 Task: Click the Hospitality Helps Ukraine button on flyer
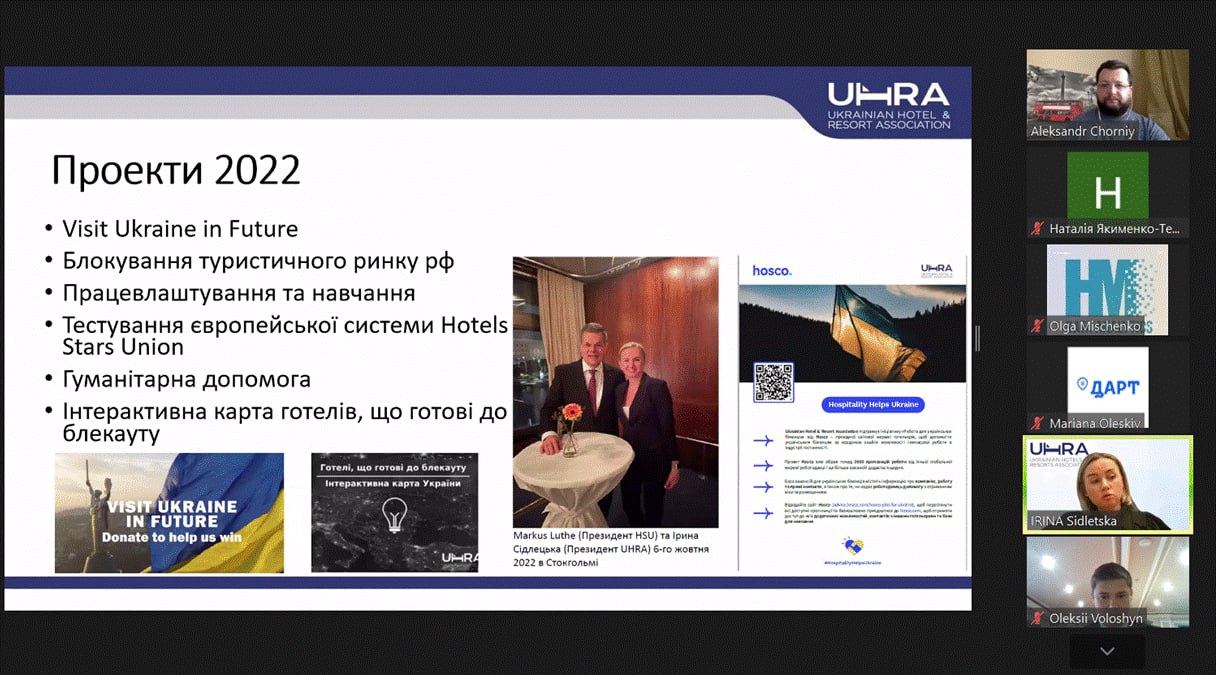(873, 405)
